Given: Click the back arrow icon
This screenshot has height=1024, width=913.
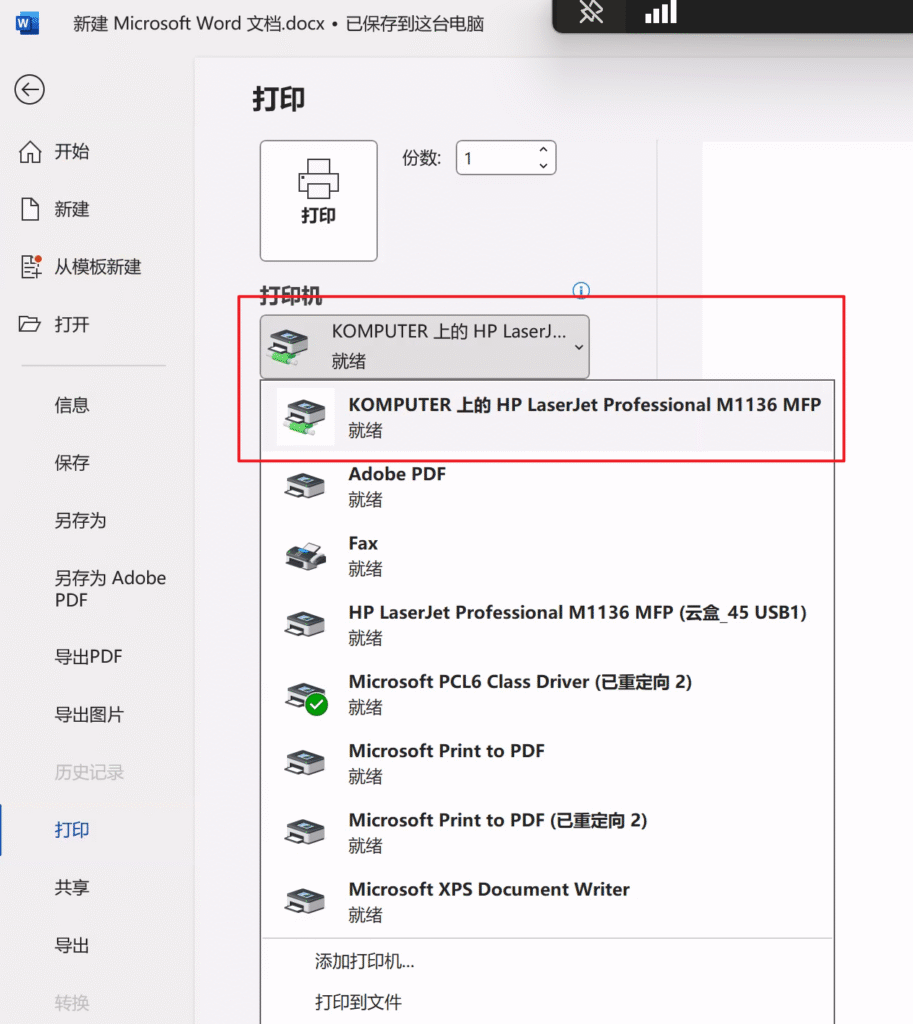Looking at the screenshot, I should tap(29, 90).
